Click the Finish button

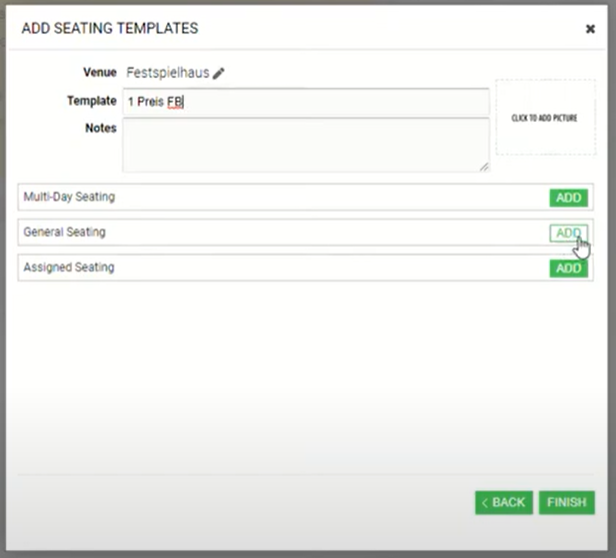tap(567, 502)
